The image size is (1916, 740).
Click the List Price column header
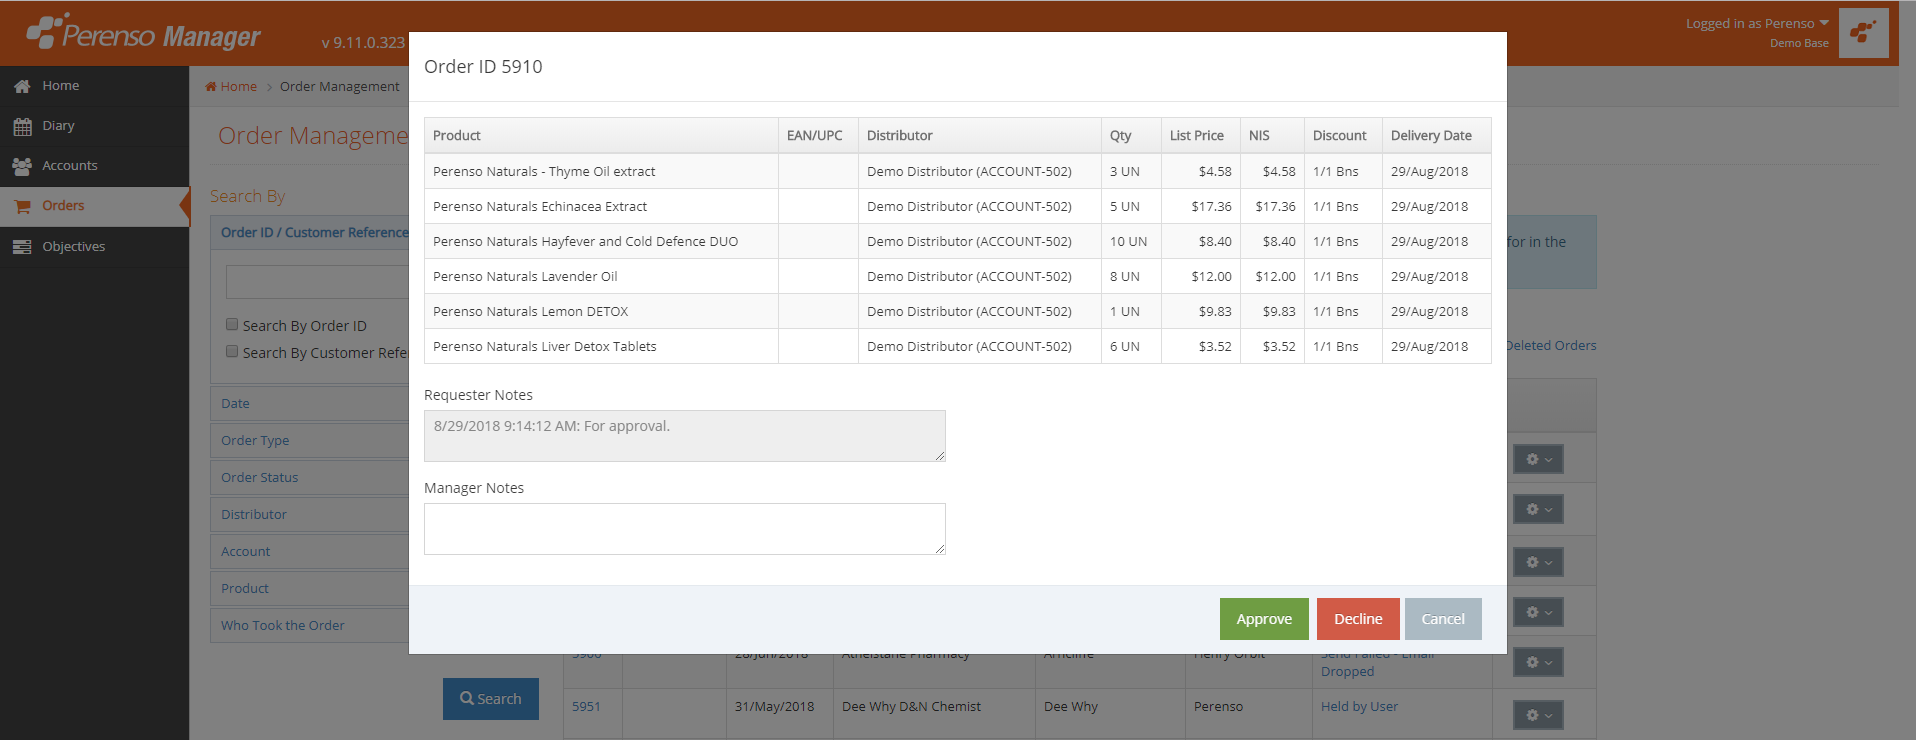coord(1200,135)
